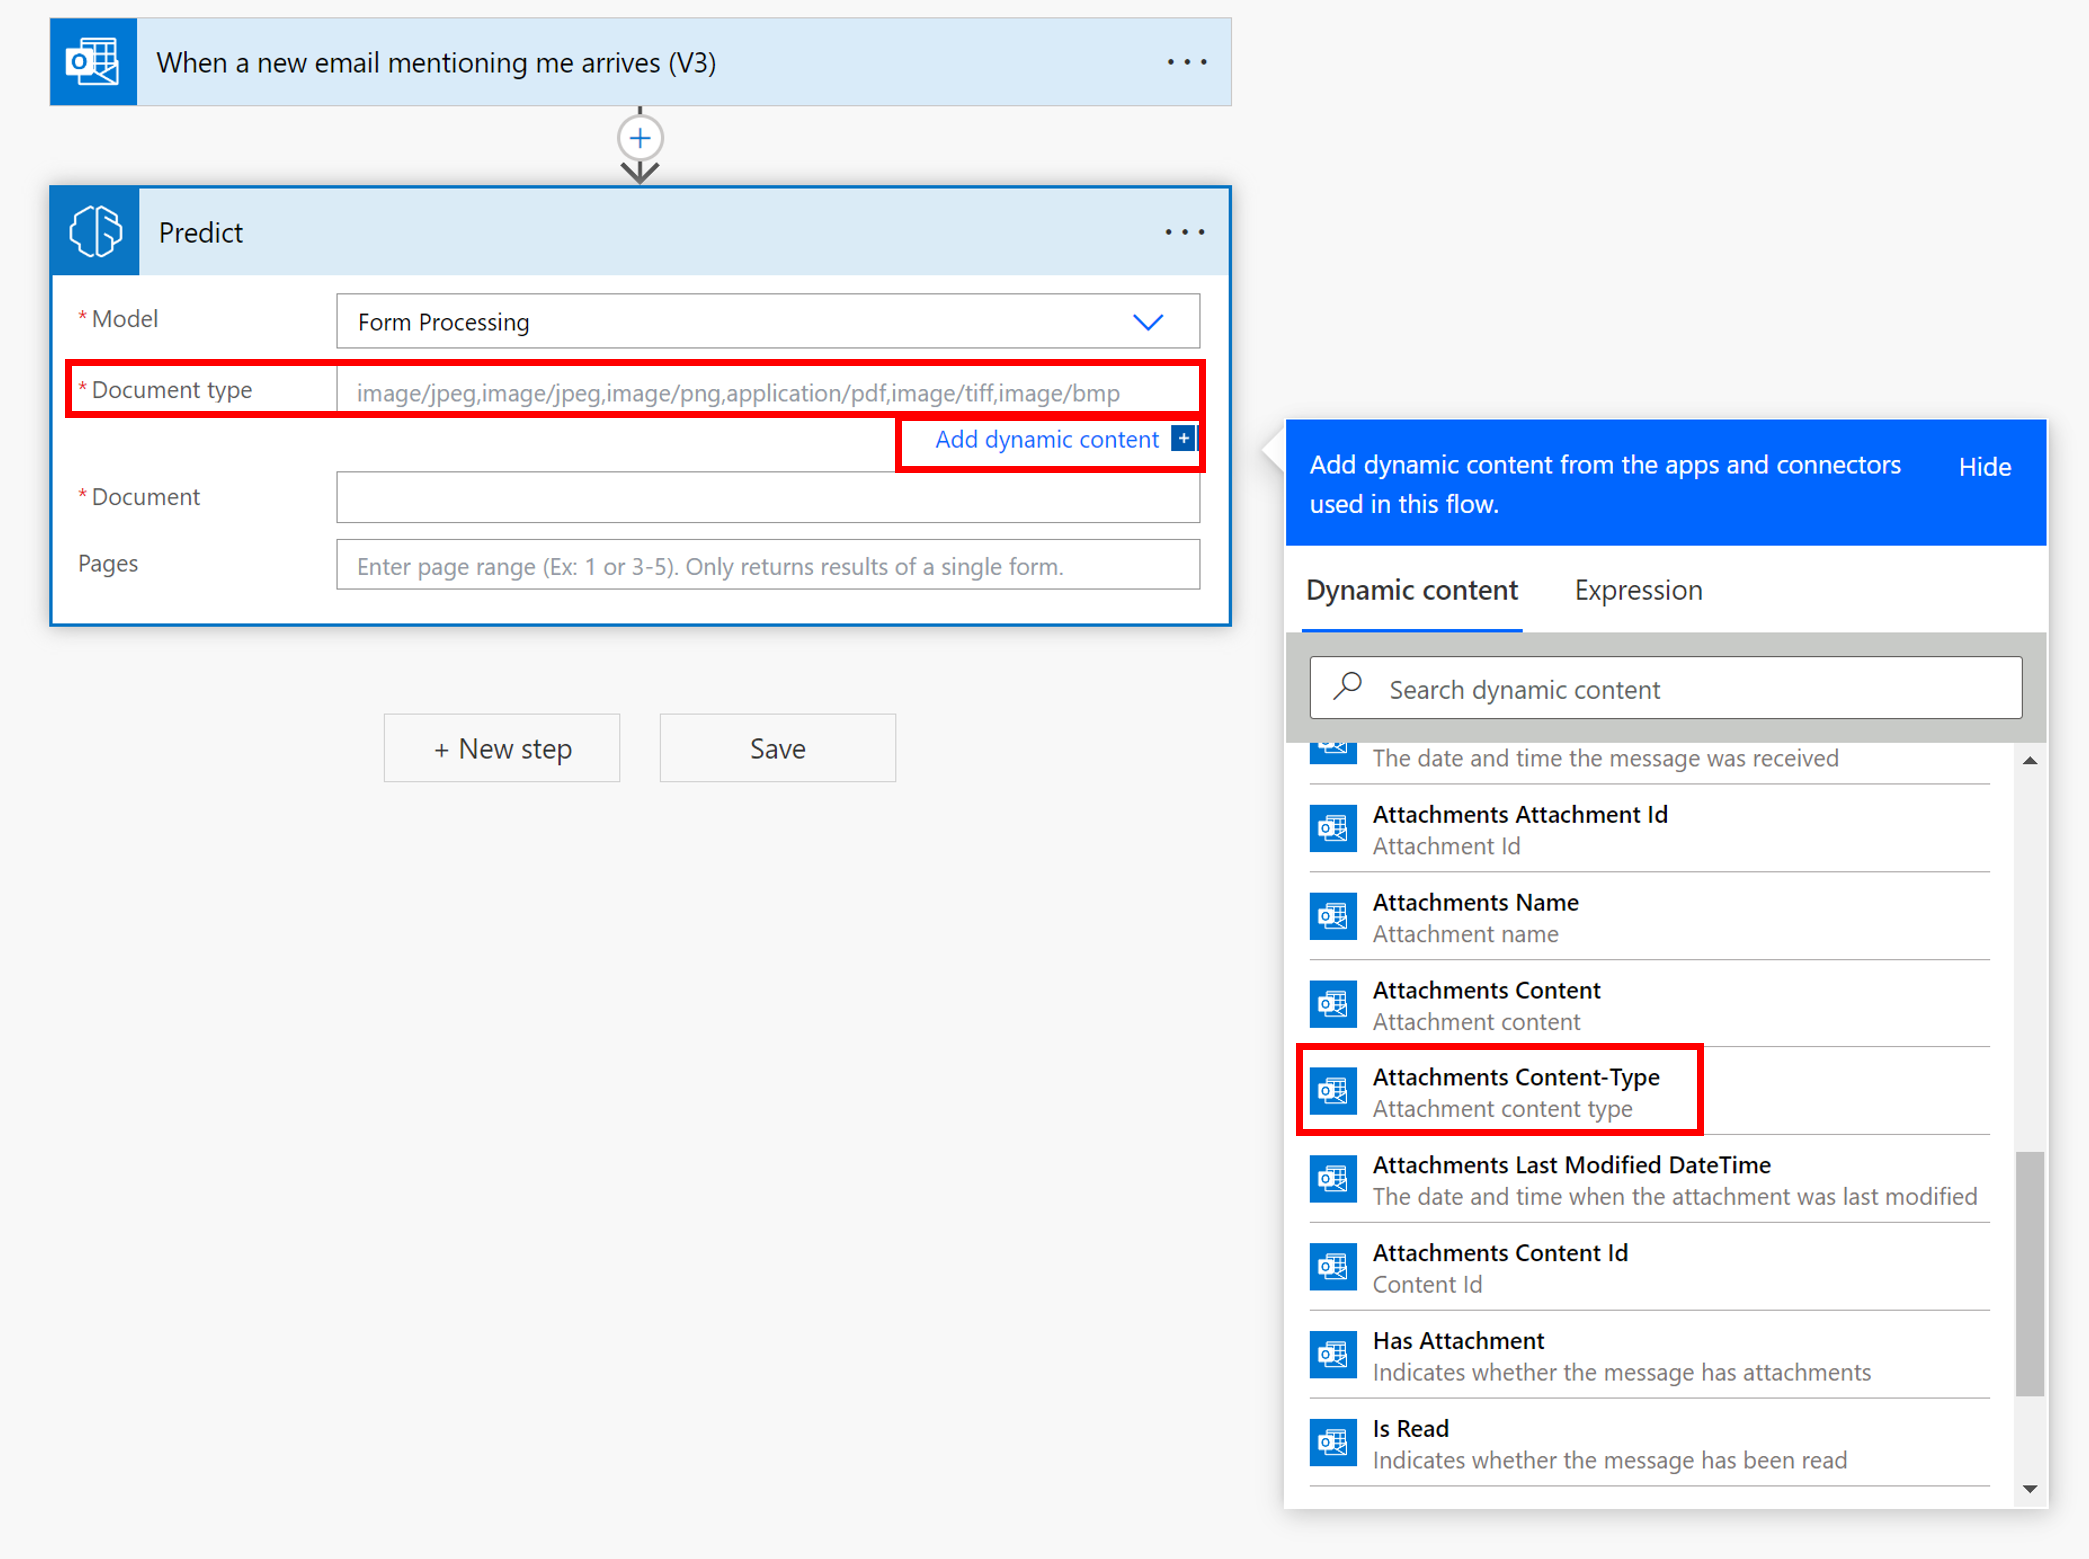This screenshot has height=1559, width=2089.
Task: Focus the Document type input field
Action: point(768,392)
